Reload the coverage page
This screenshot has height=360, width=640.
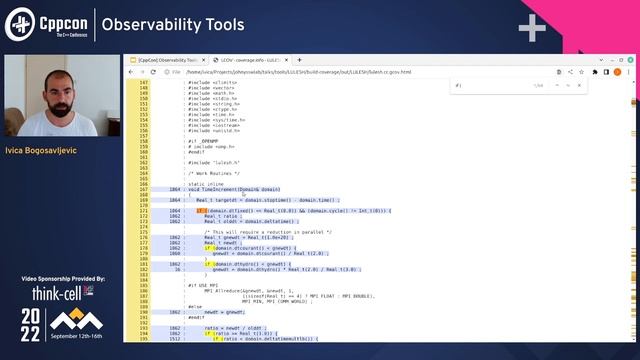[x=153, y=72]
